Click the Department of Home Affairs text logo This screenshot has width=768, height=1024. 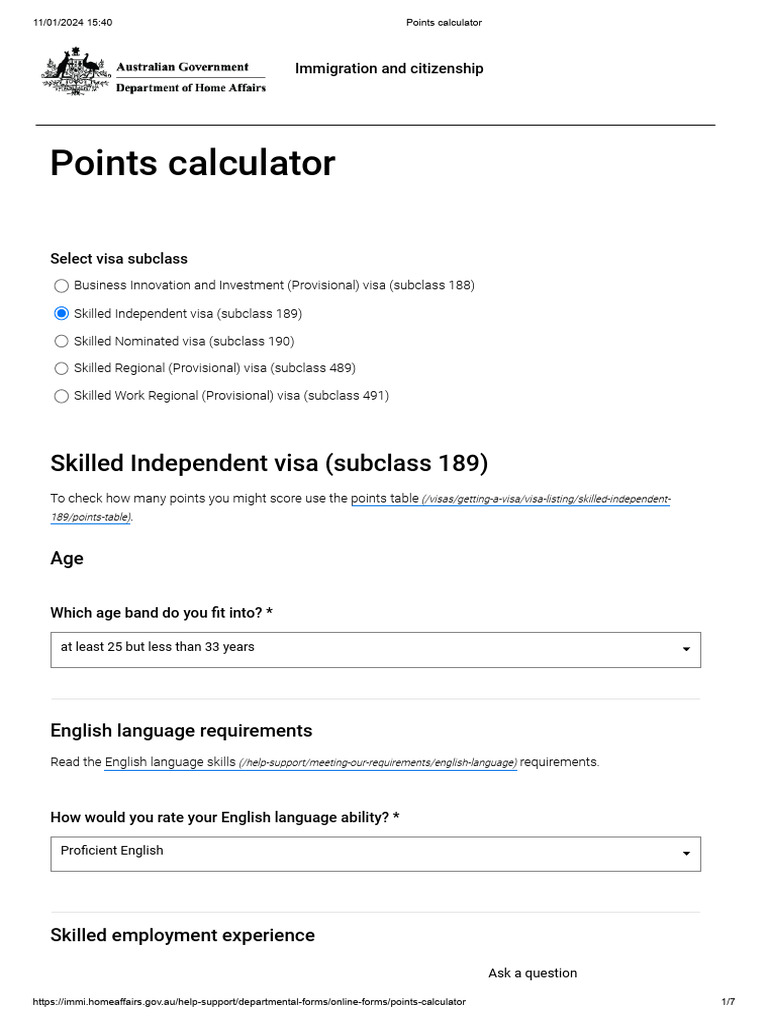(x=191, y=88)
